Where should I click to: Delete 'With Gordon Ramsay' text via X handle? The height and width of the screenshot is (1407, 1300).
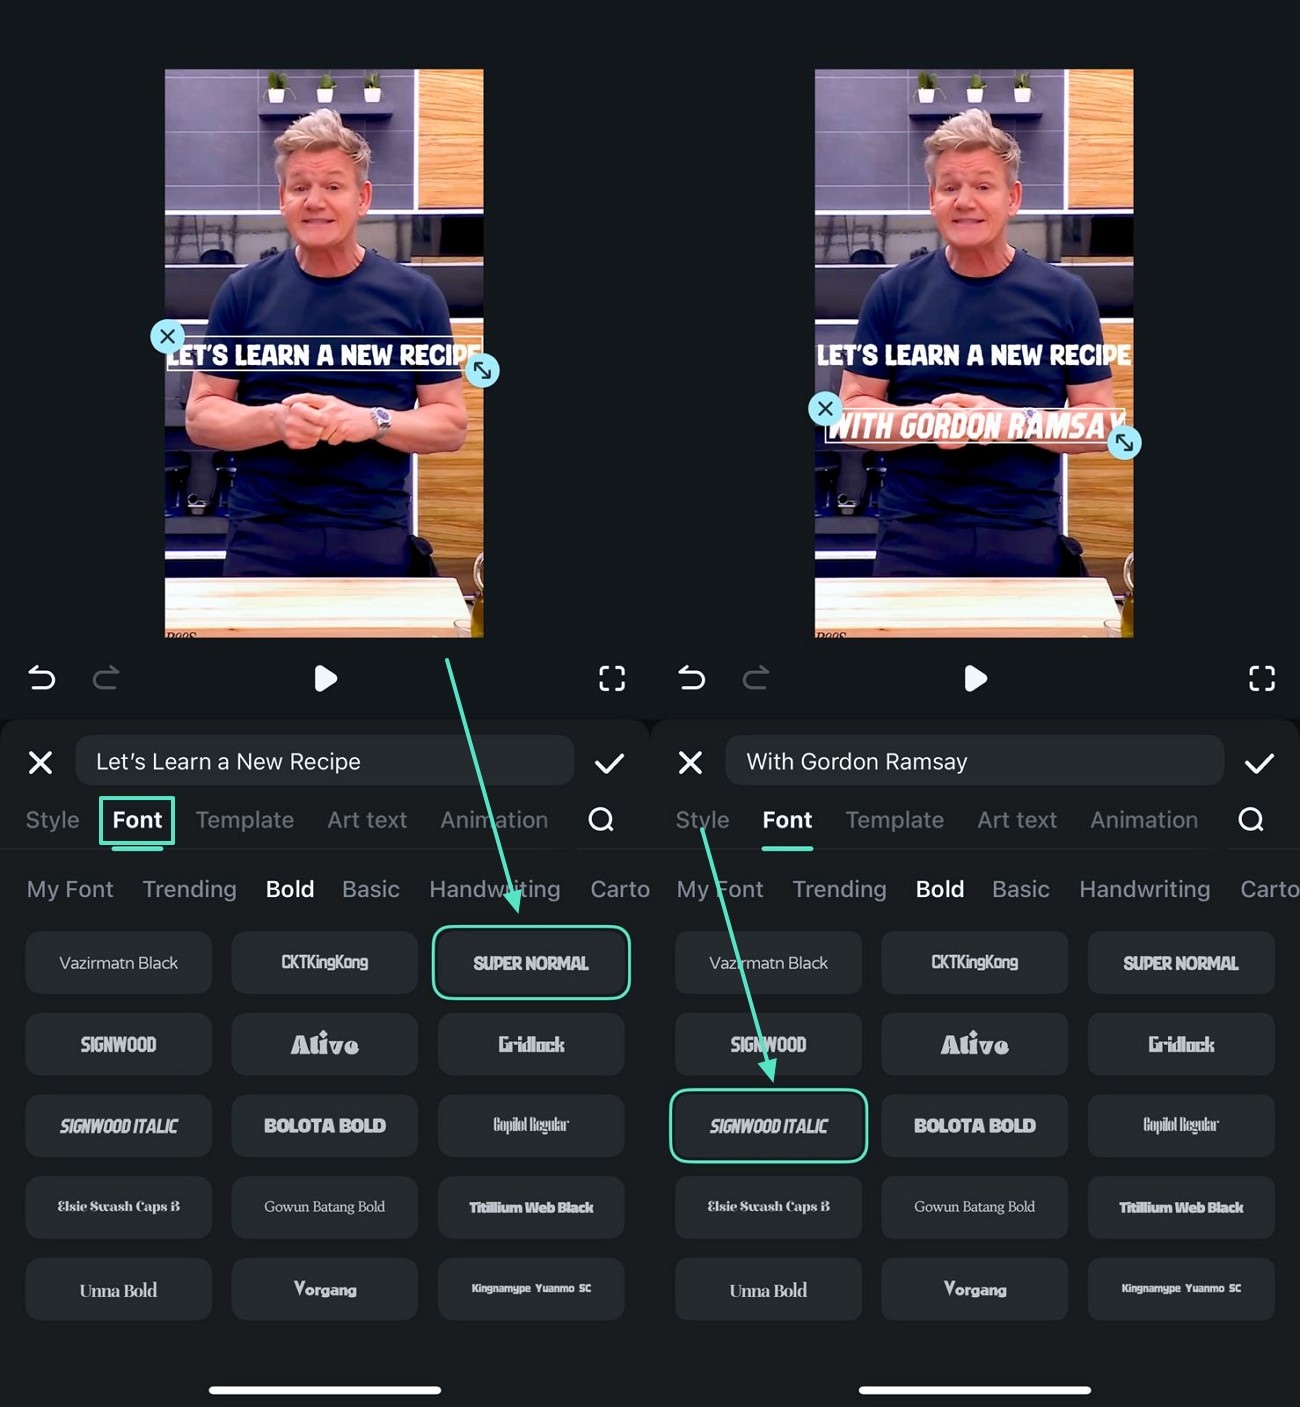(825, 408)
